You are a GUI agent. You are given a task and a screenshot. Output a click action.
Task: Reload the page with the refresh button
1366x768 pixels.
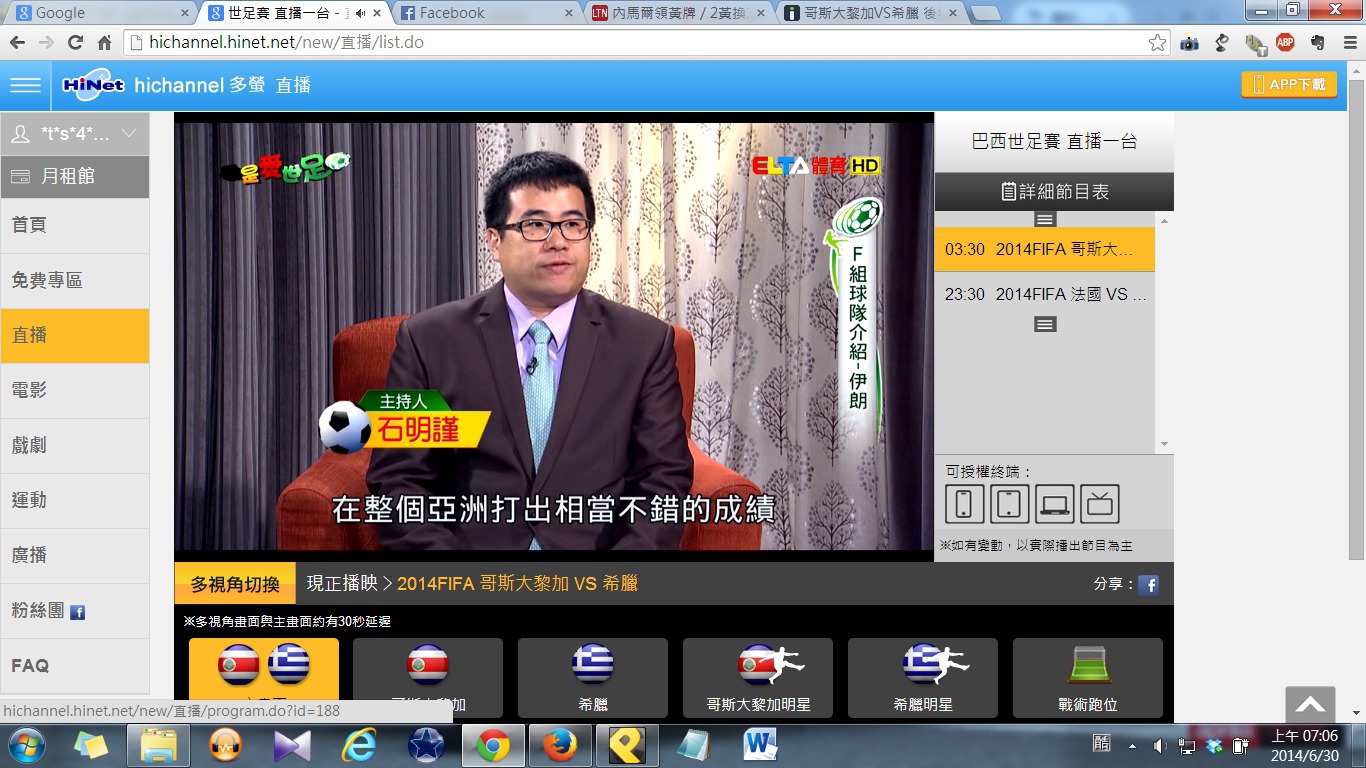pyautogui.click(x=75, y=43)
